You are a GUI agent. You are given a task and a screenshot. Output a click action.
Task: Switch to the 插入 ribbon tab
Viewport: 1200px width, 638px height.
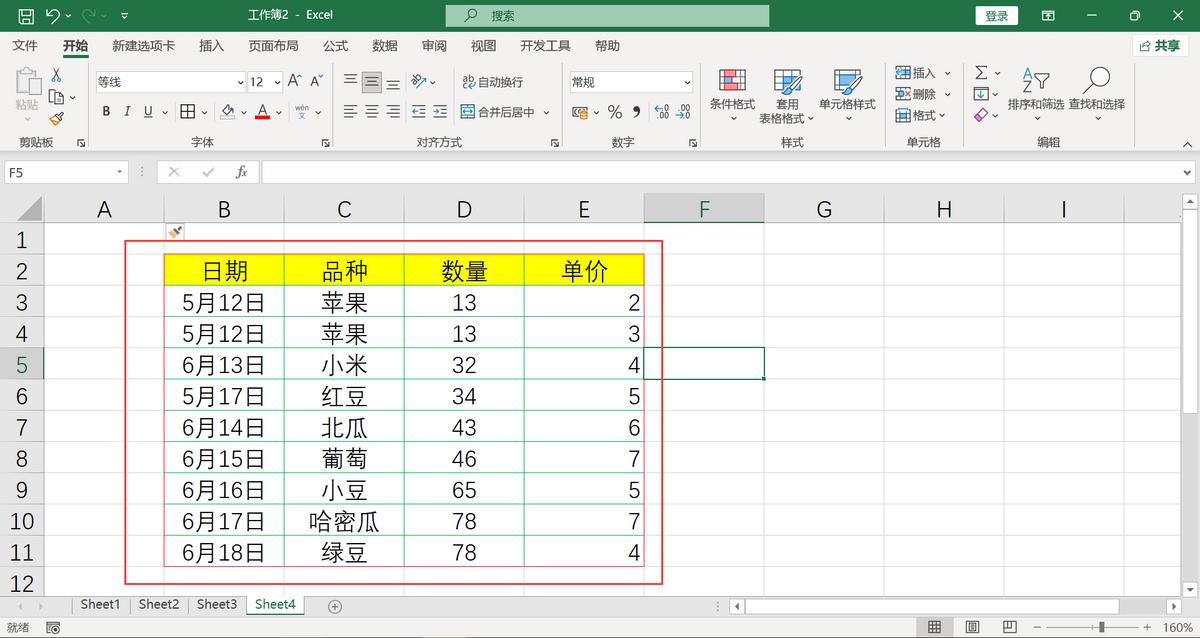[x=210, y=45]
